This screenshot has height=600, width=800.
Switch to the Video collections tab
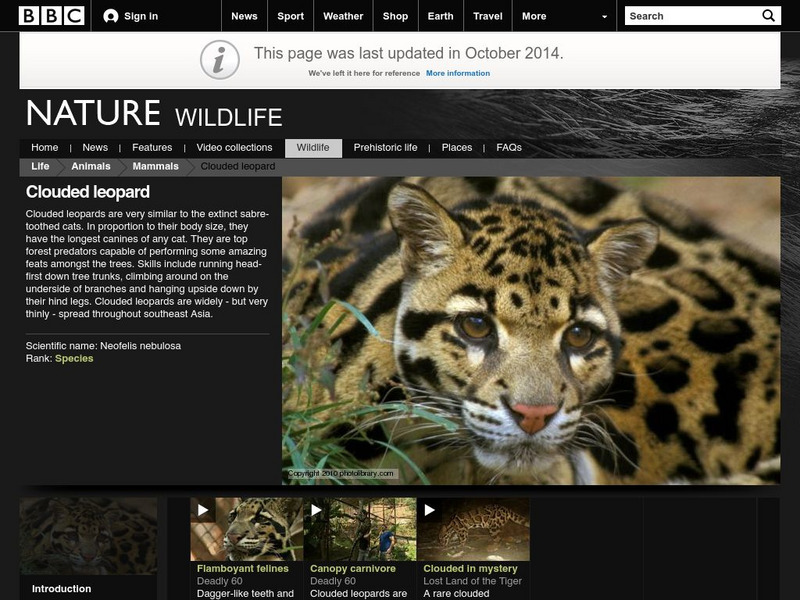(x=236, y=146)
